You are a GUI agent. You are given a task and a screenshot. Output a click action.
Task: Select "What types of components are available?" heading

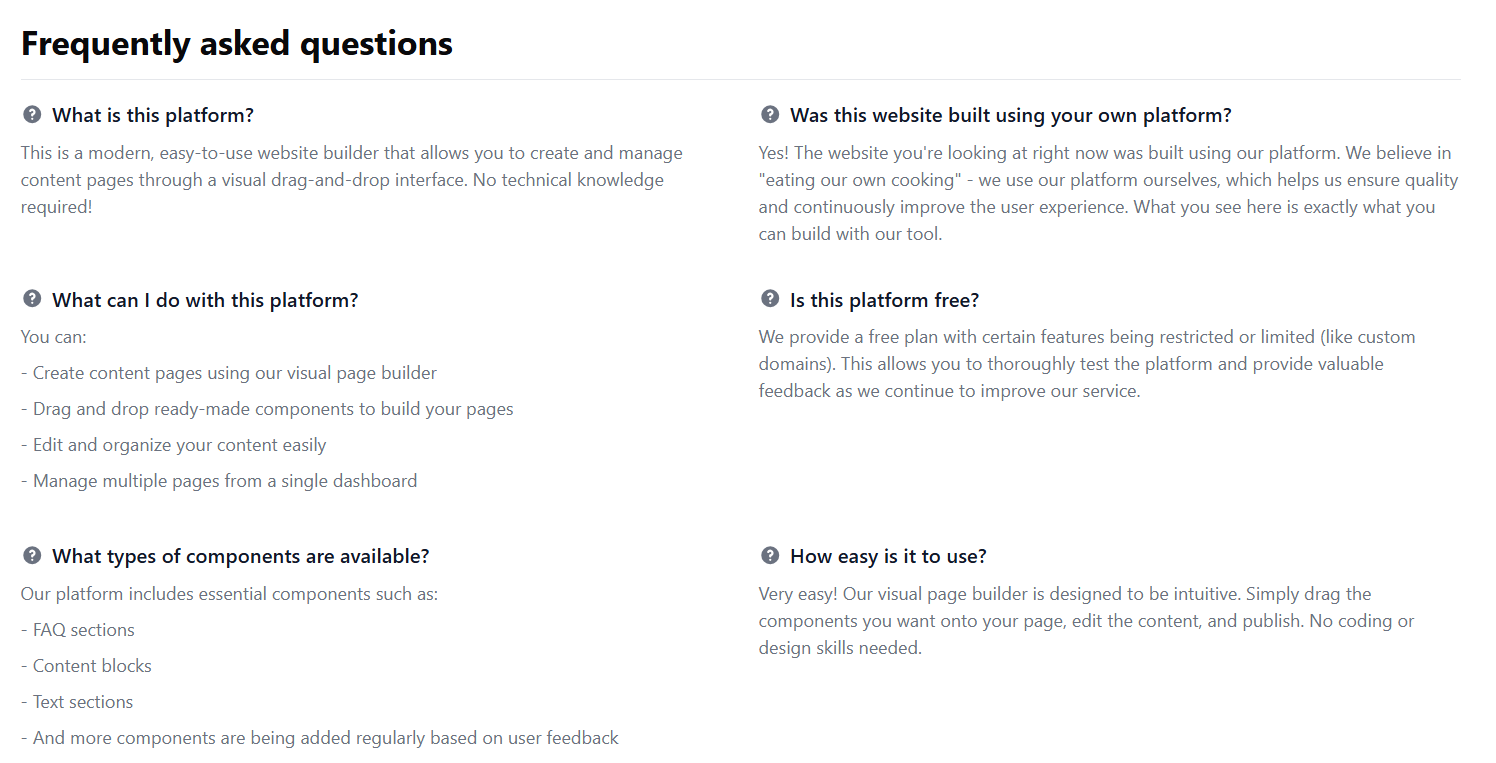point(240,556)
